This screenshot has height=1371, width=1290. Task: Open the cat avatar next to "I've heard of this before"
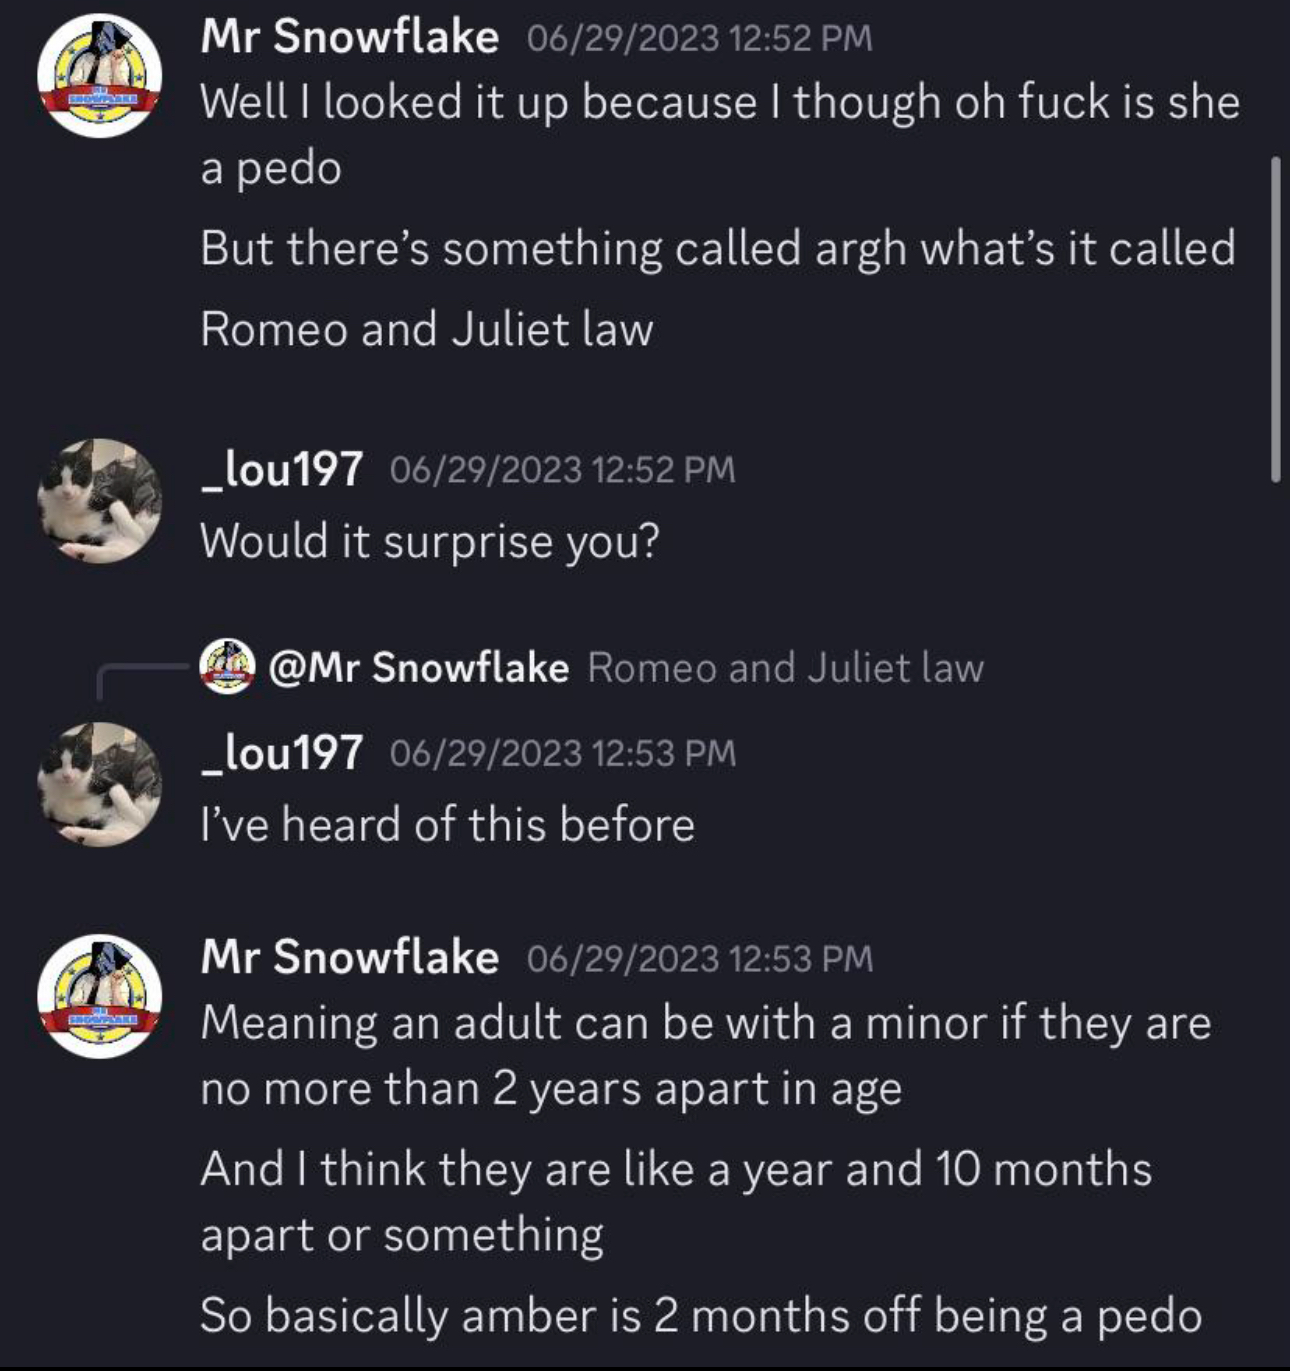click(x=99, y=784)
